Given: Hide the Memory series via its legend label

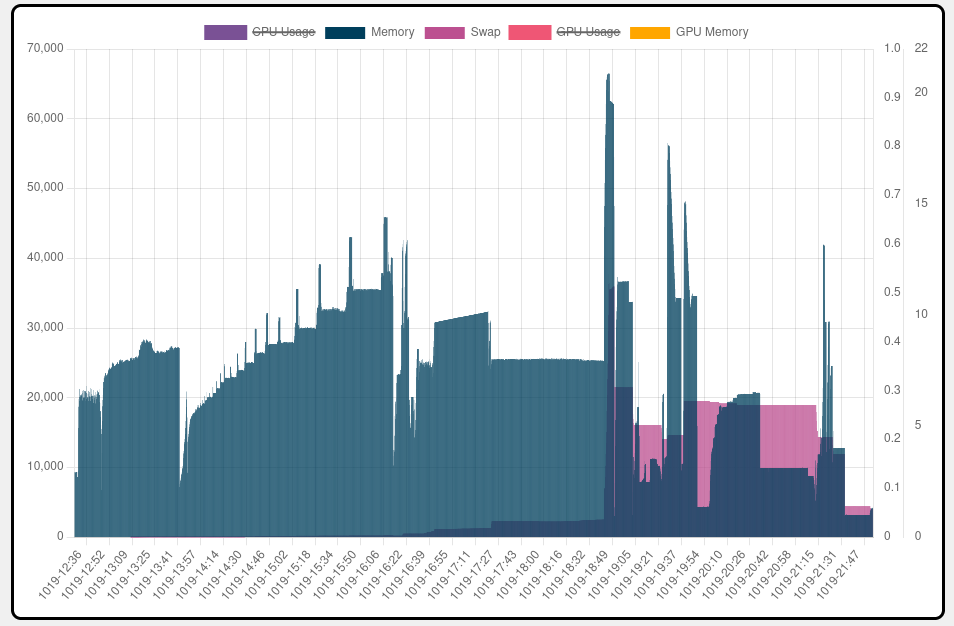Looking at the screenshot, I should [x=392, y=32].
